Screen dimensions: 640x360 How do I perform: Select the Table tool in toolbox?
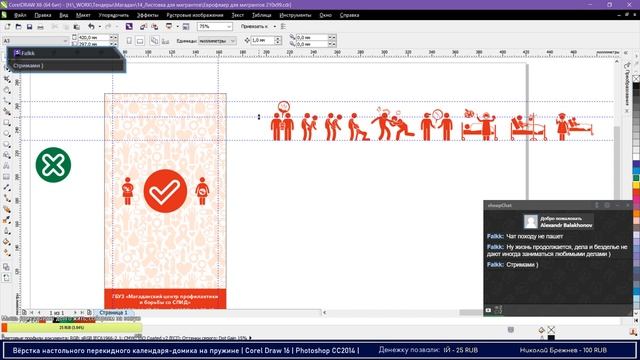(x=7, y=177)
